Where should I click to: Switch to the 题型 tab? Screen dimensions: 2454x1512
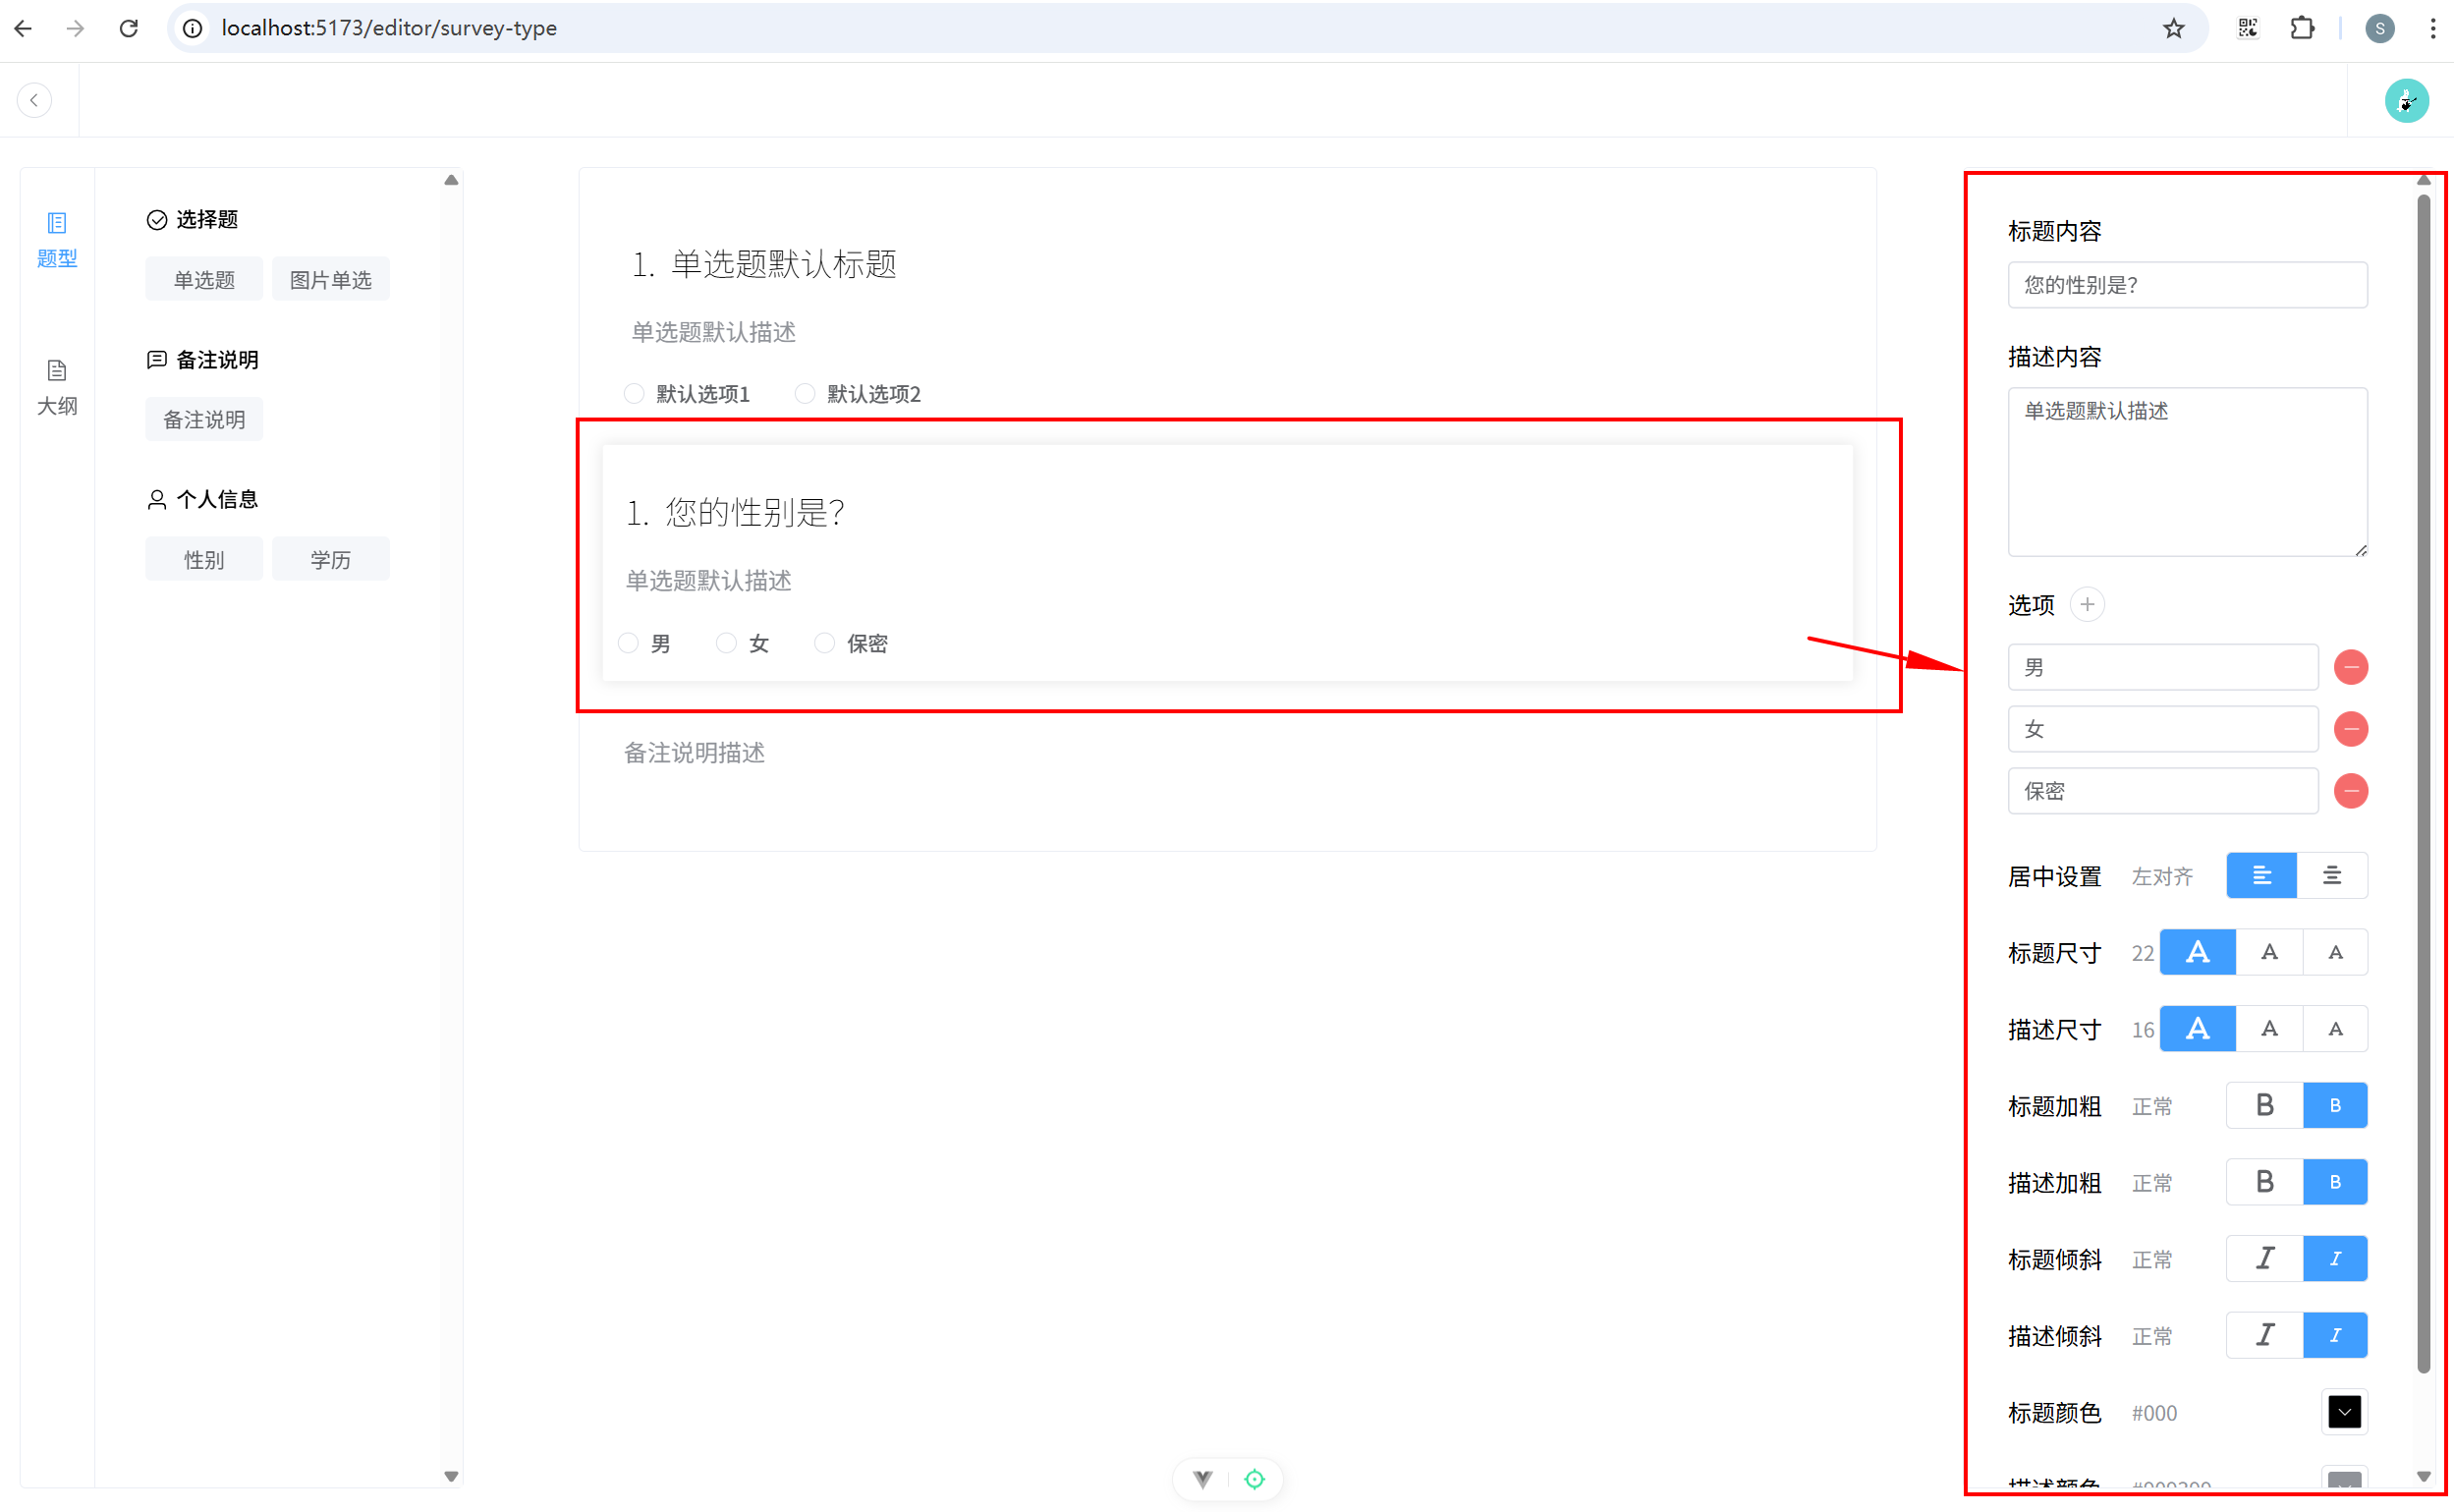(x=57, y=240)
